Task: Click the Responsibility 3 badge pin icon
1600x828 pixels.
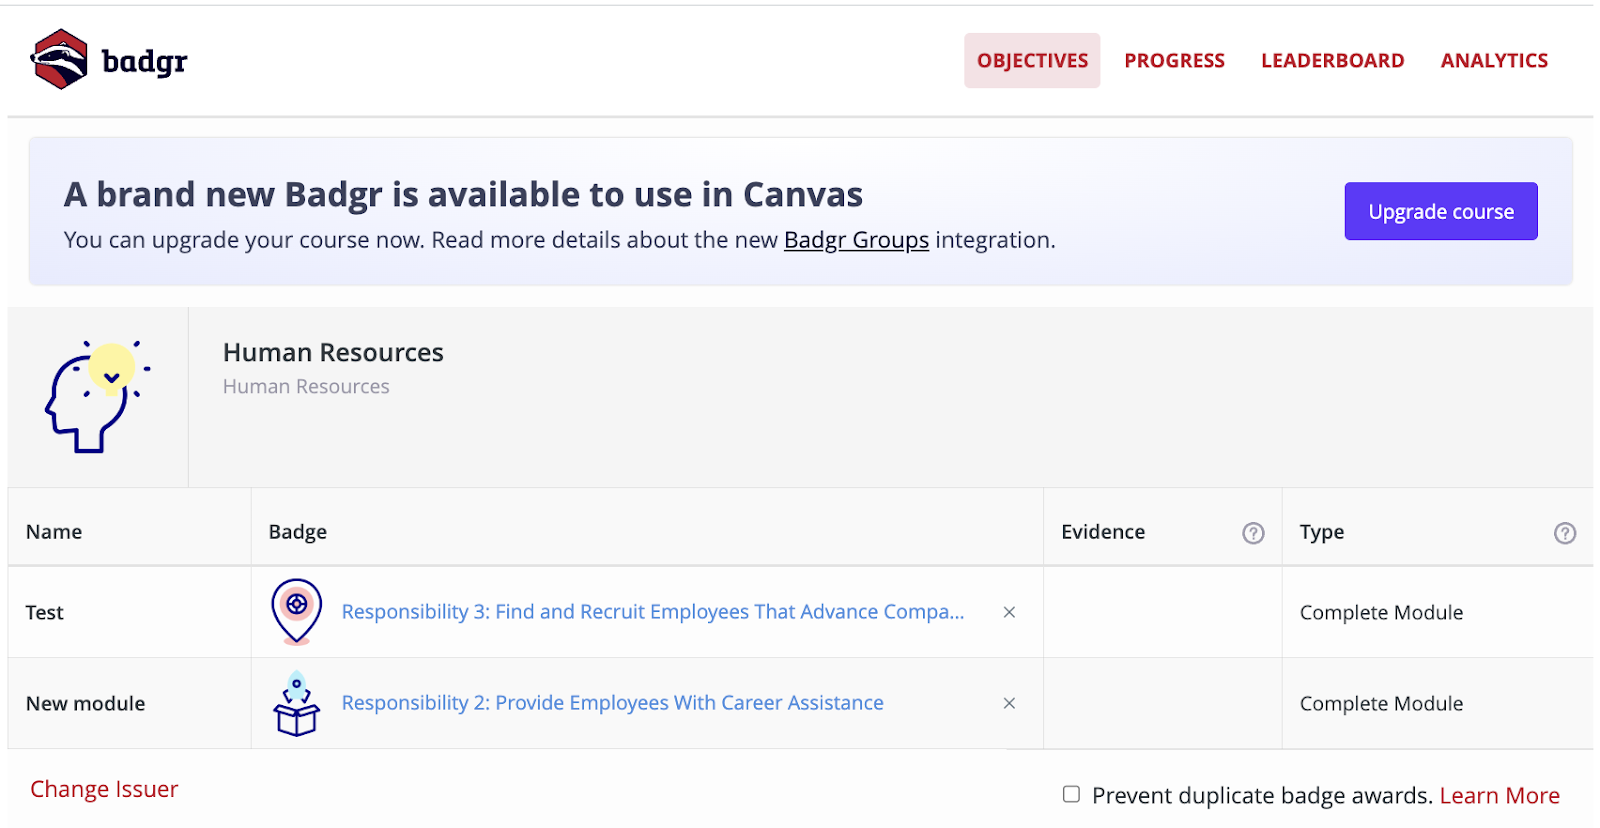Action: tap(297, 611)
